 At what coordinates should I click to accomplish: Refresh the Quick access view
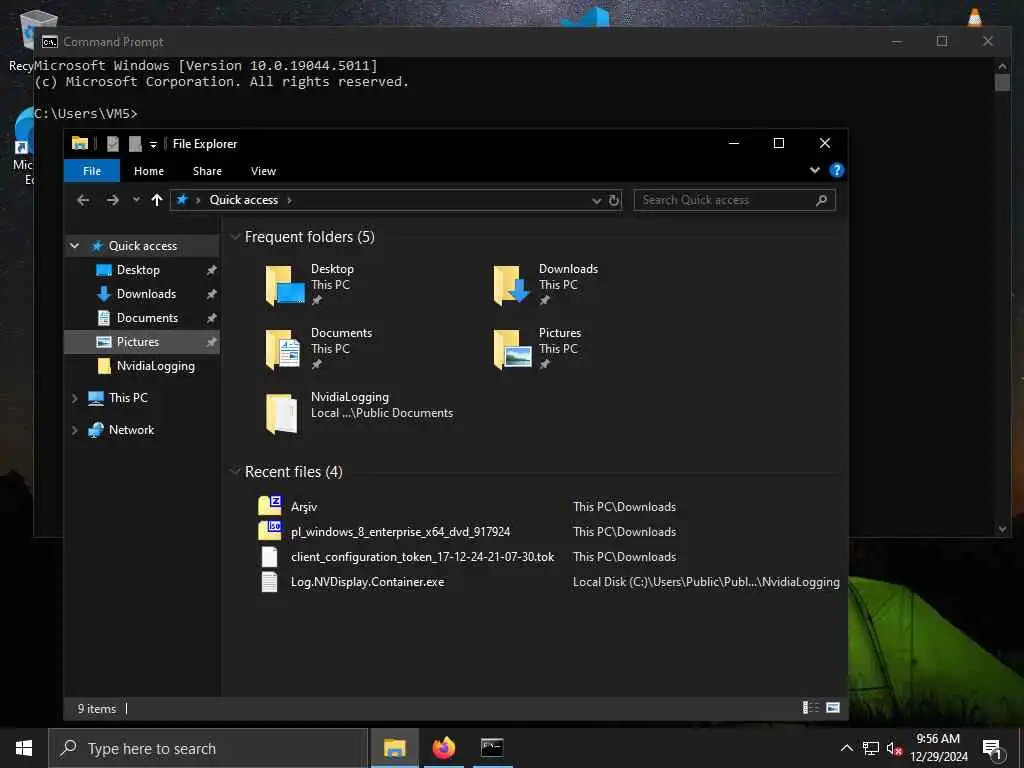(x=614, y=200)
